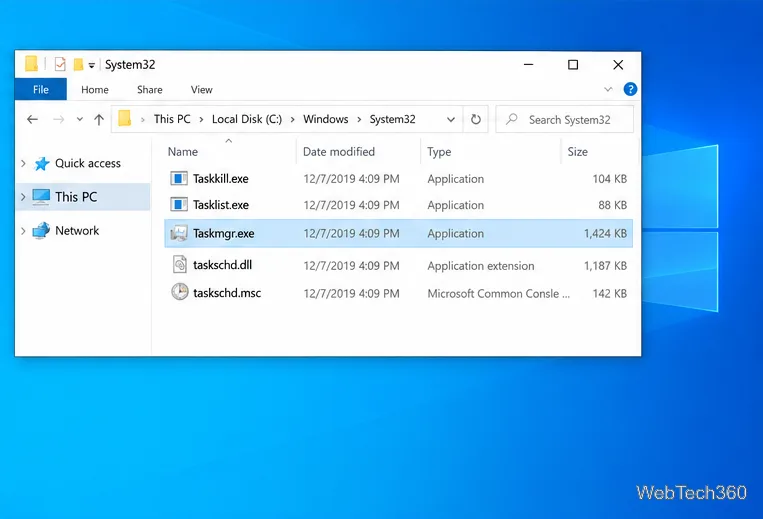Click This PC breadcrumb in address bar
Viewport: 763px width, 519px height.
click(x=172, y=119)
